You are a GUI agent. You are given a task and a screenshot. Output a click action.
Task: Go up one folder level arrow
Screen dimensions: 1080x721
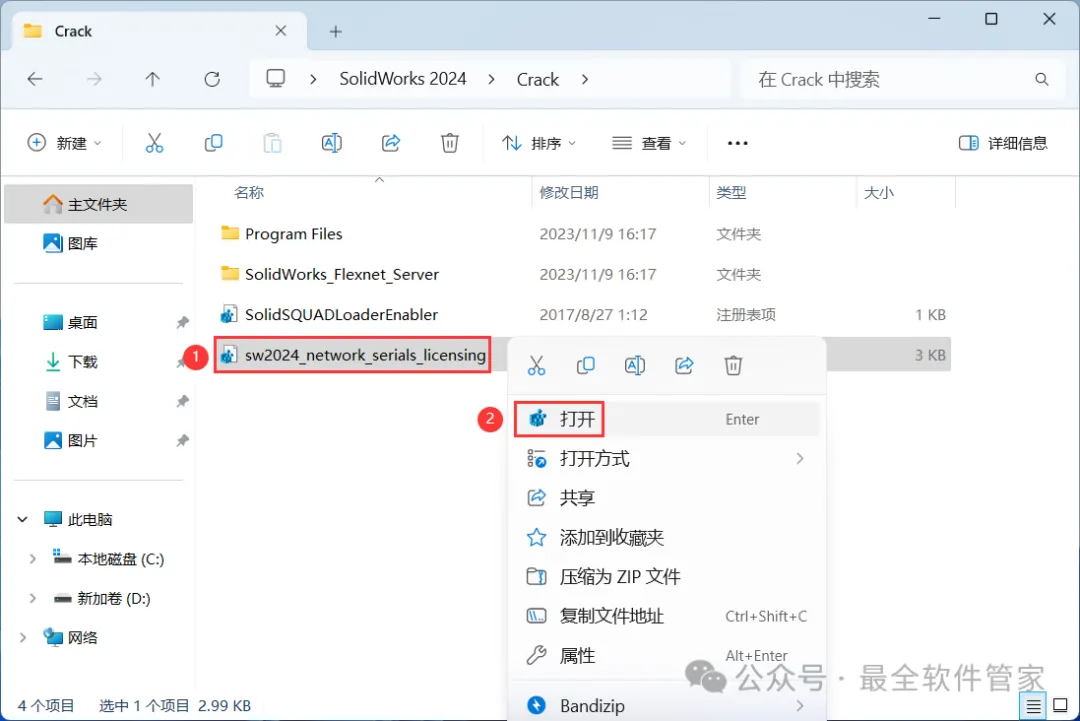point(152,79)
